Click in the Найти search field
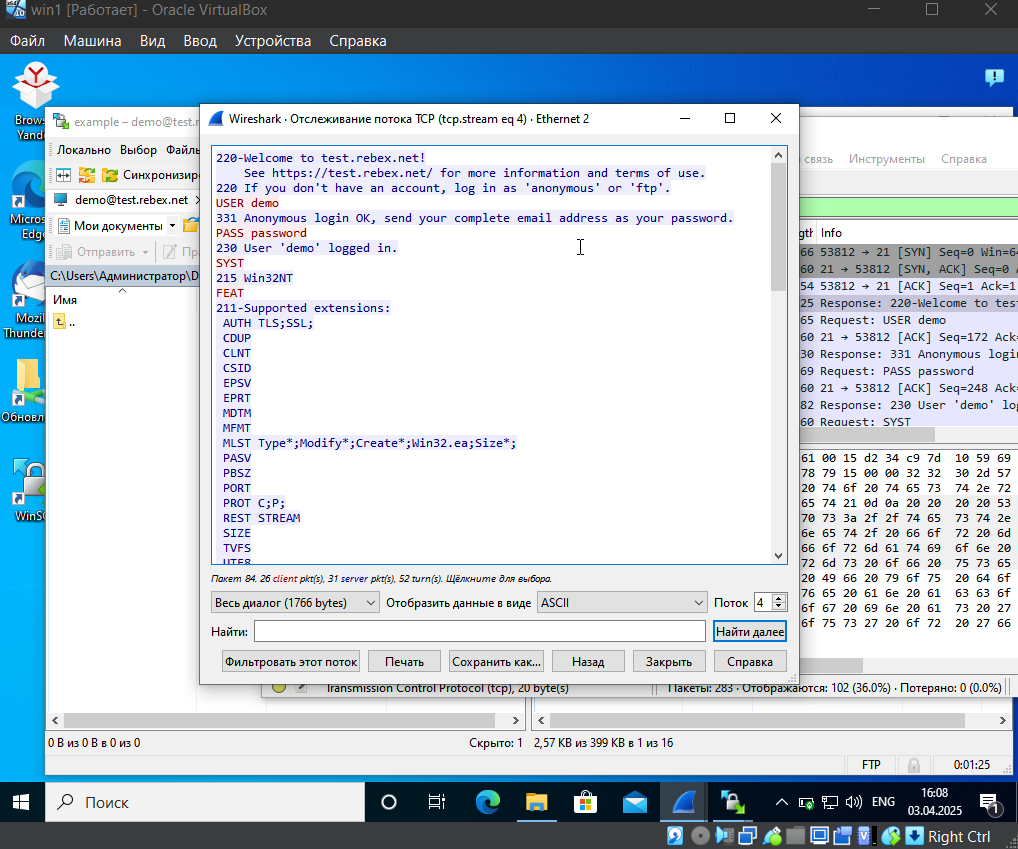This screenshot has width=1018, height=849. (x=479, y=632)
